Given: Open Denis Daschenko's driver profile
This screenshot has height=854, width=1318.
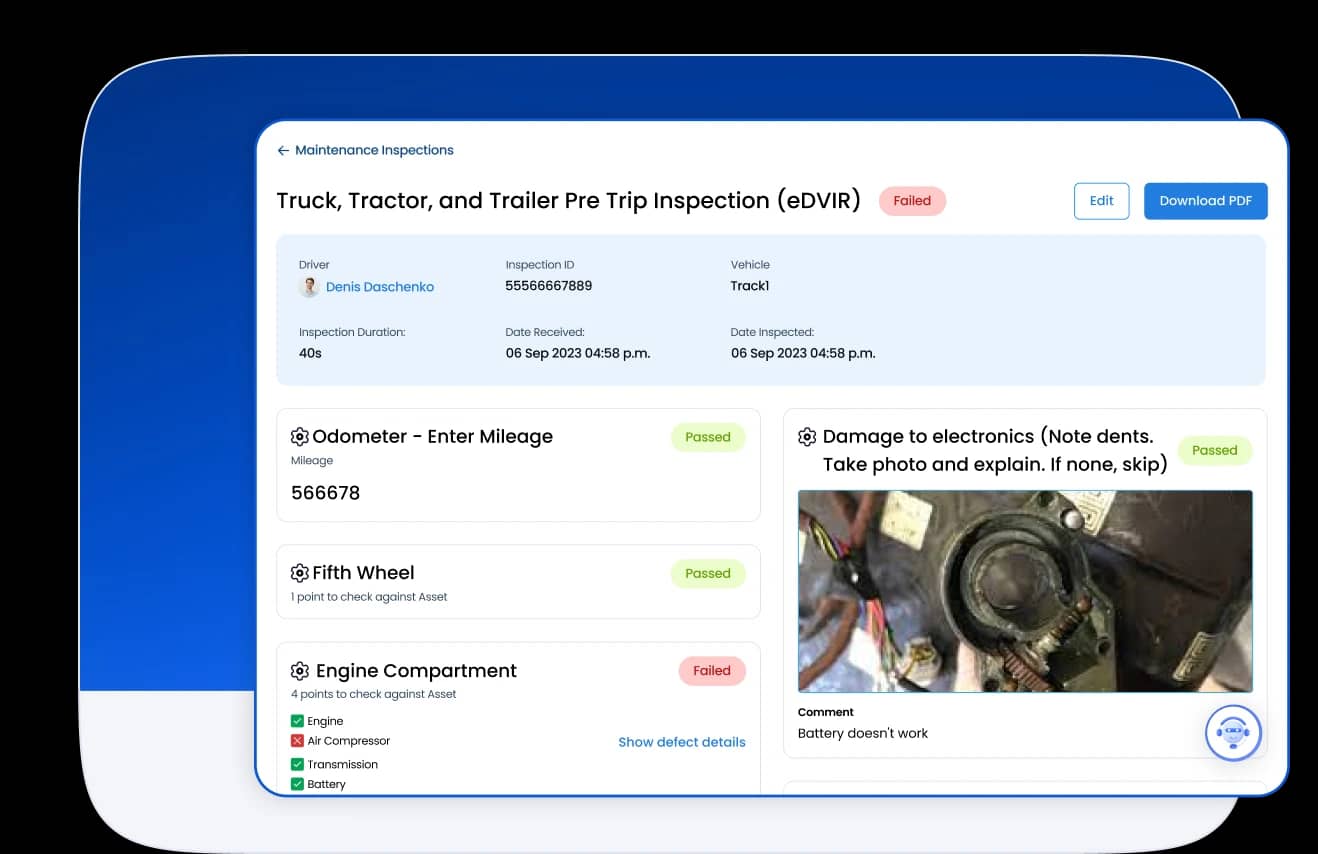Looking at the screenshot, I should [380, 287].
